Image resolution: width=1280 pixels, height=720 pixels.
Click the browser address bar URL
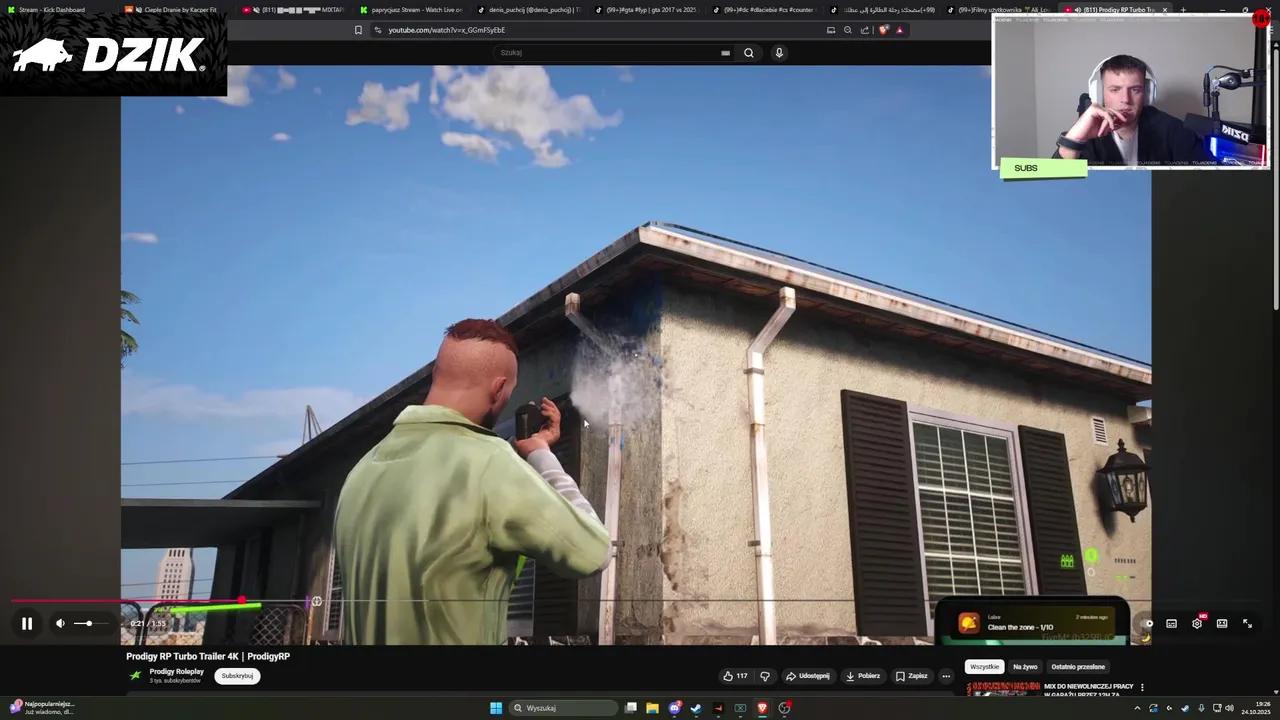(446, 30)
